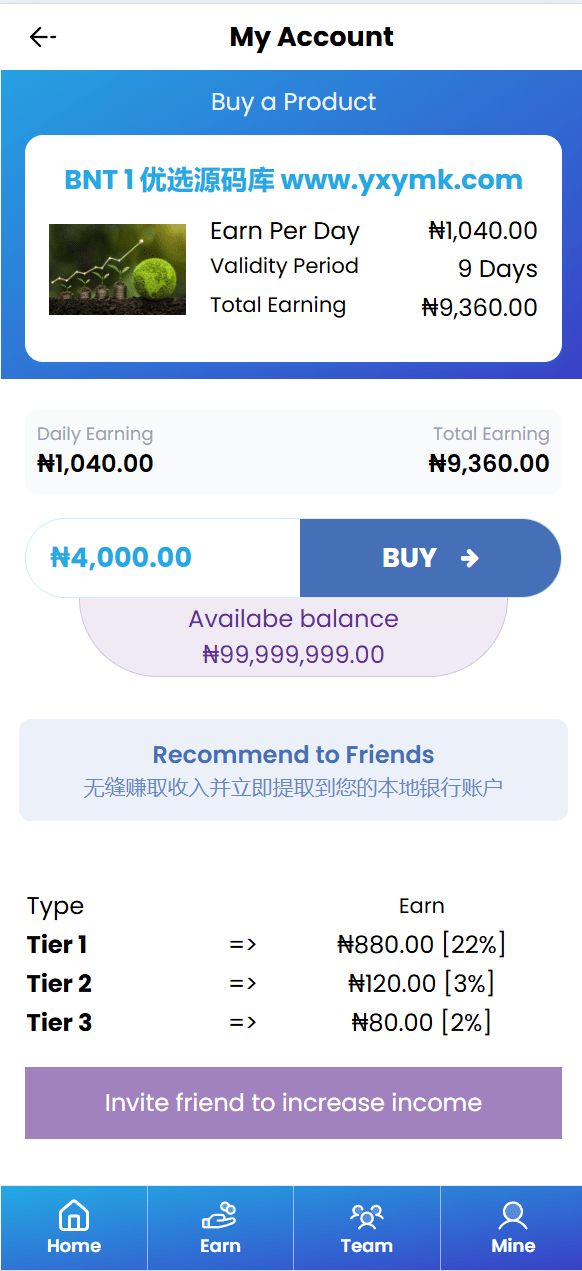Click the Total Earning ₦9,360.00 summary figure

[489, 464]
